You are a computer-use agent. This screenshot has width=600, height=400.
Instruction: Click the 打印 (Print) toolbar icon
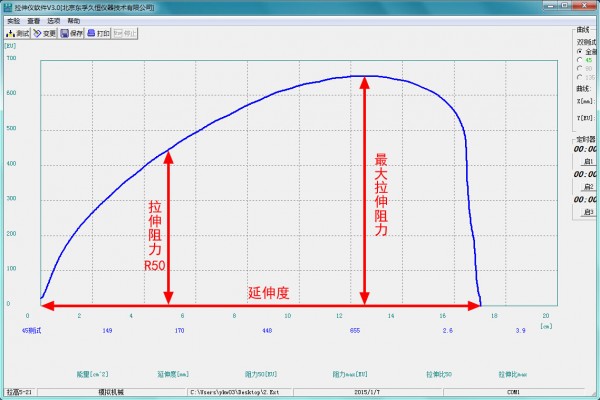click(x=97, y=33)
